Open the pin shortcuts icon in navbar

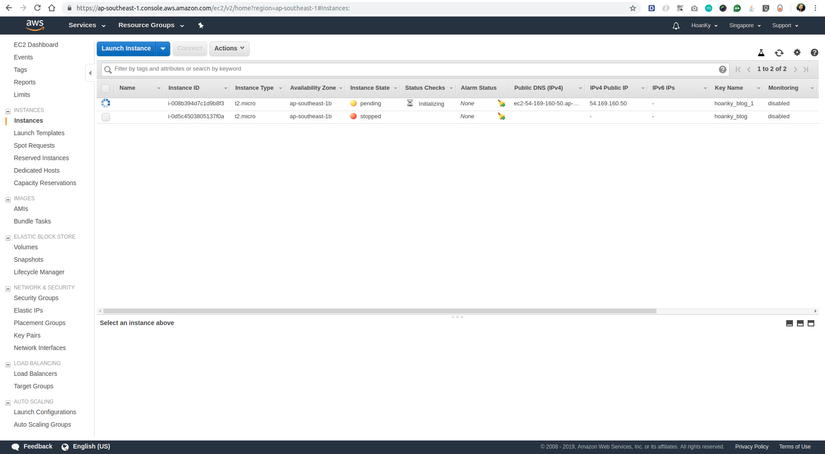click(x=200, y=25)
